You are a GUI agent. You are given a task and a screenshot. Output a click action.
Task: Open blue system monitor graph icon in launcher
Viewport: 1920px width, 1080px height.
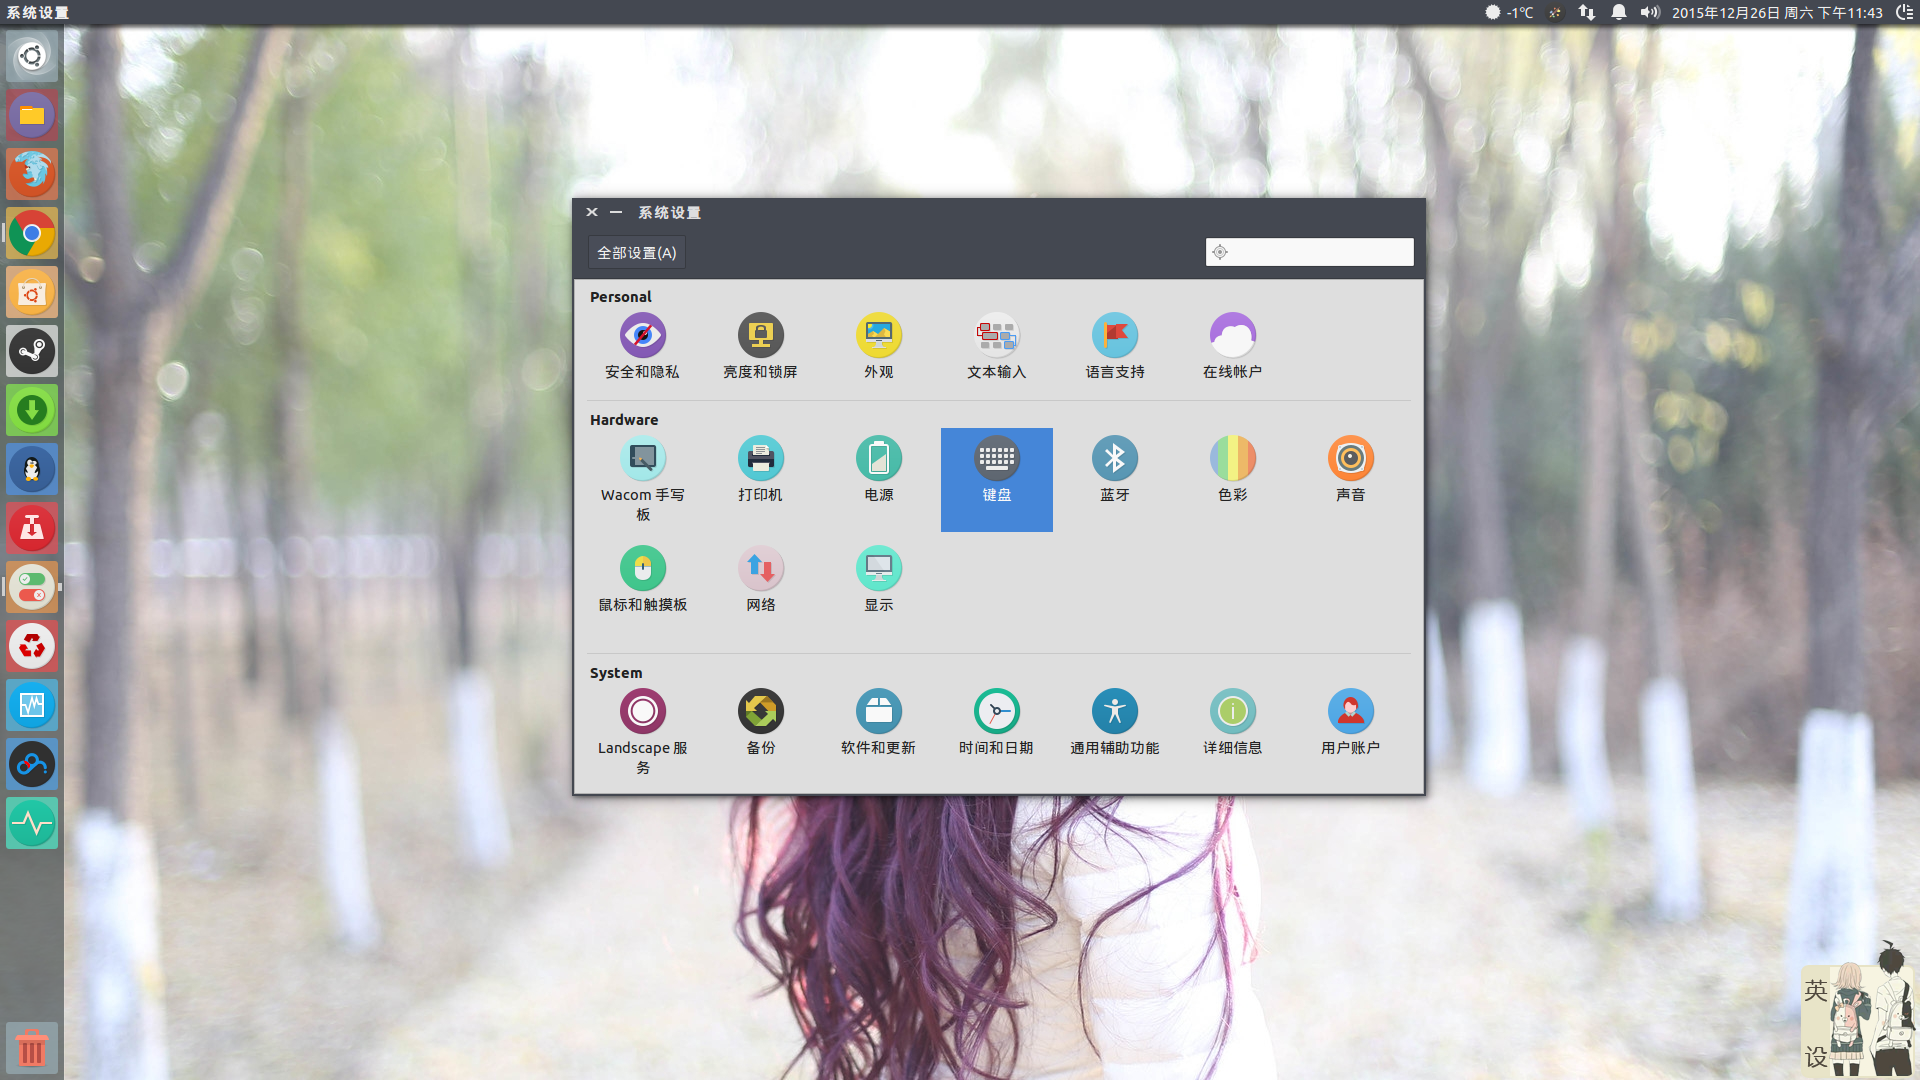pyautogui.click(x=32, y=705)
